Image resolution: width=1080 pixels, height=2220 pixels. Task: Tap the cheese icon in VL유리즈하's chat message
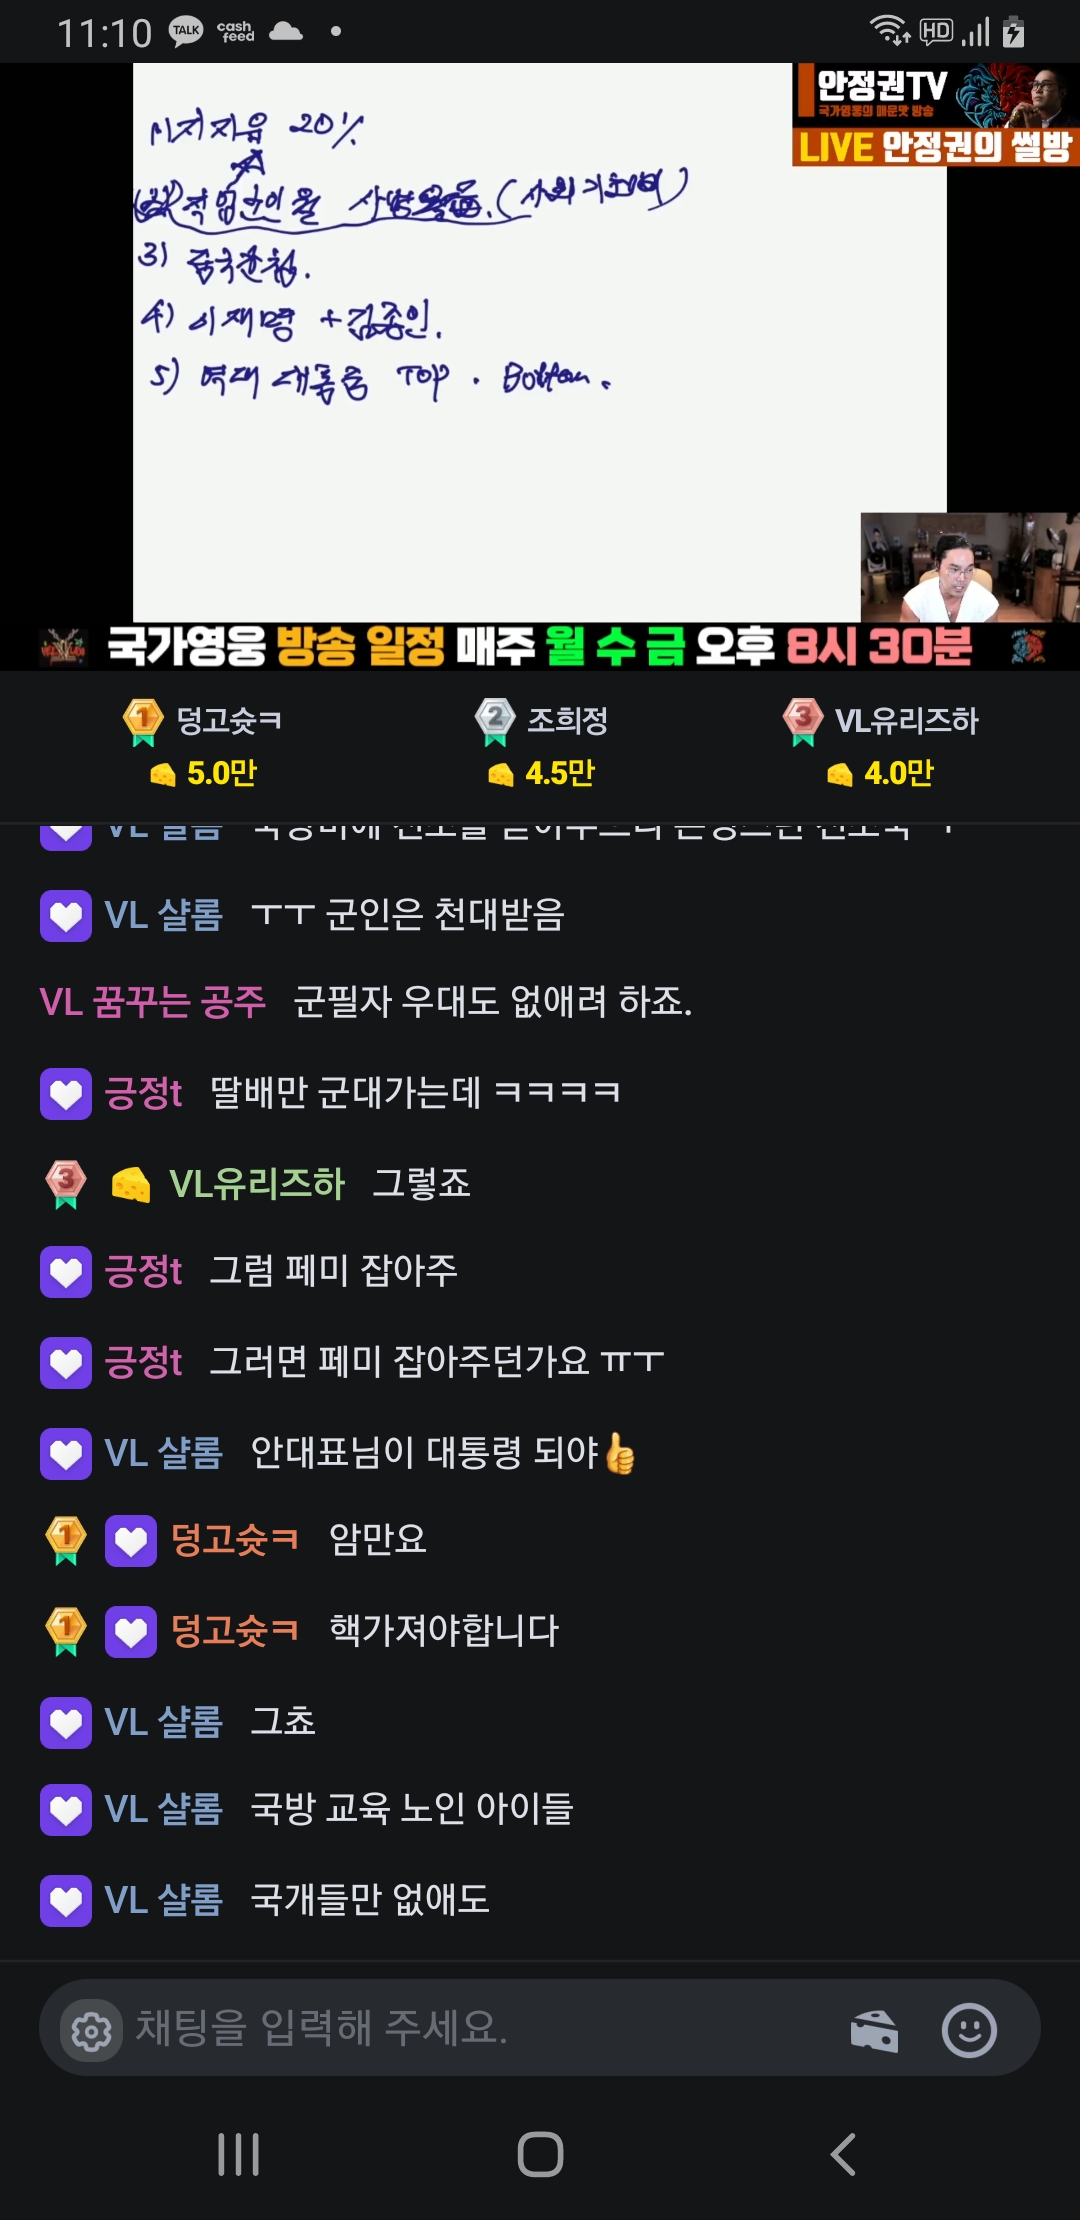point(130,1185)
